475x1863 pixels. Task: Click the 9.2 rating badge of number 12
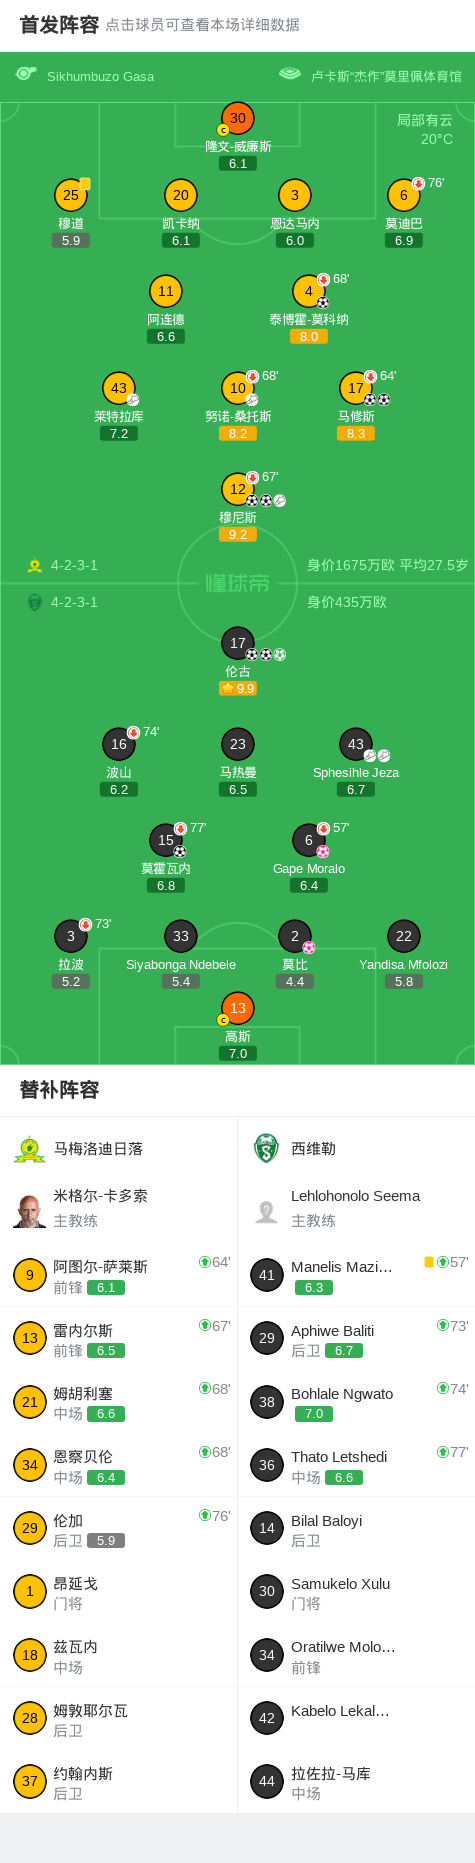(238, 534)
